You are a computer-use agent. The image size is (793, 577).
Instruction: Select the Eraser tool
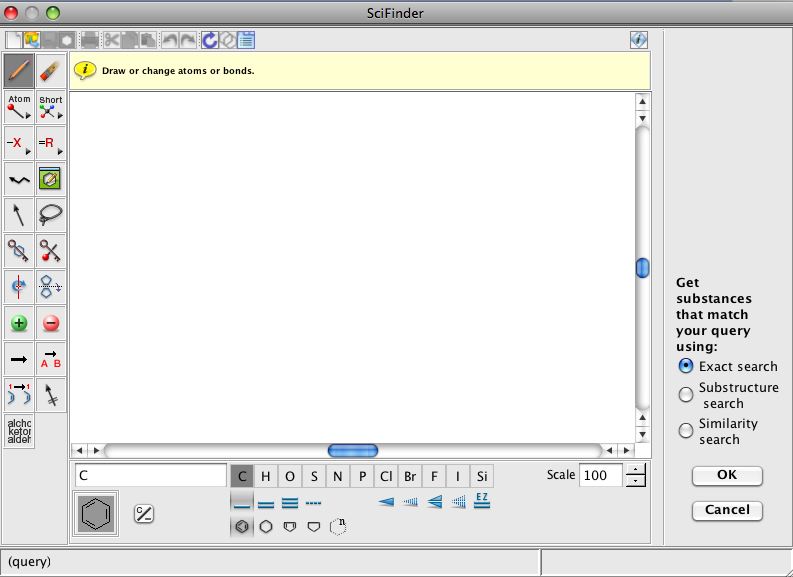51,71
